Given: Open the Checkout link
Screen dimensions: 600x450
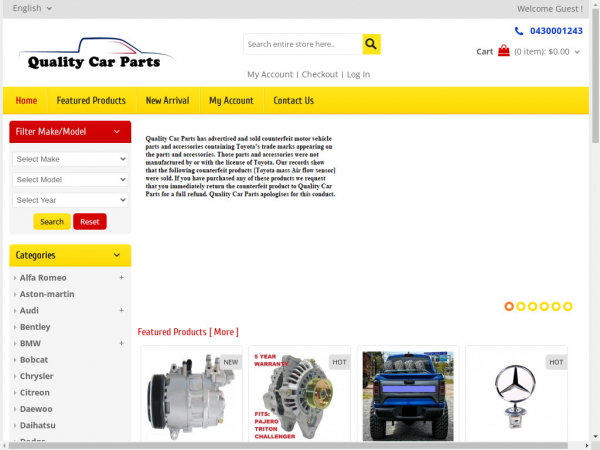Looking at the screenshot, I should click(x=320, y=74).
